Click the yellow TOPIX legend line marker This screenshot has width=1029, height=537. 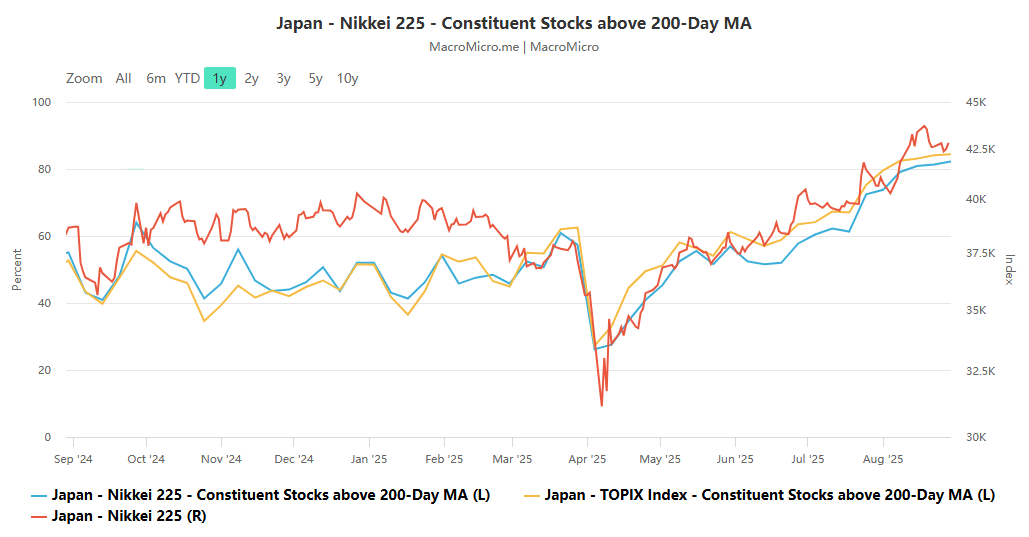[x=531, y=495]
